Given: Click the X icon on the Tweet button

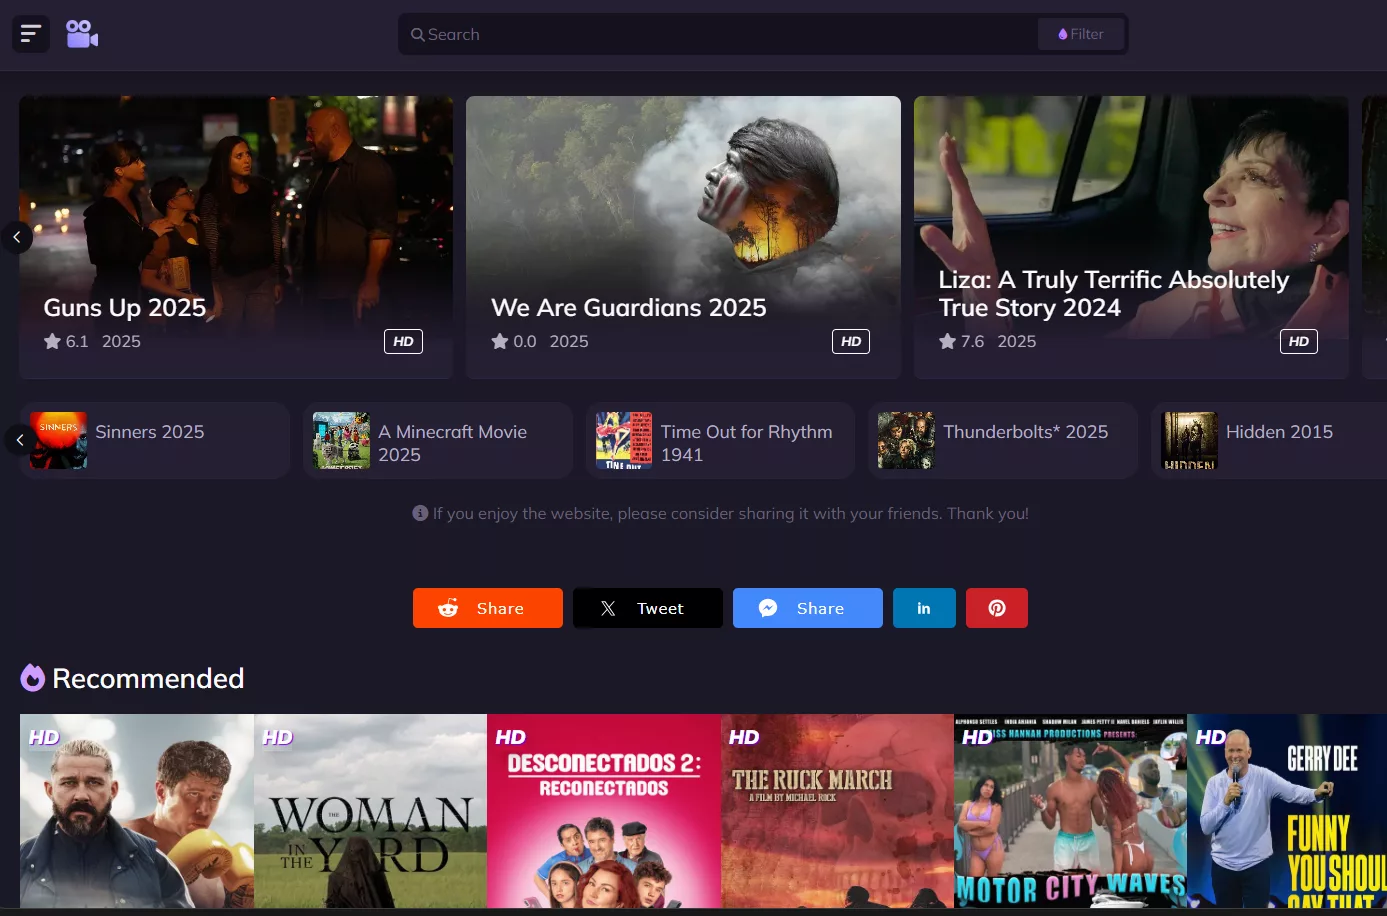Looking at the screenshot, I should (608, 607).
